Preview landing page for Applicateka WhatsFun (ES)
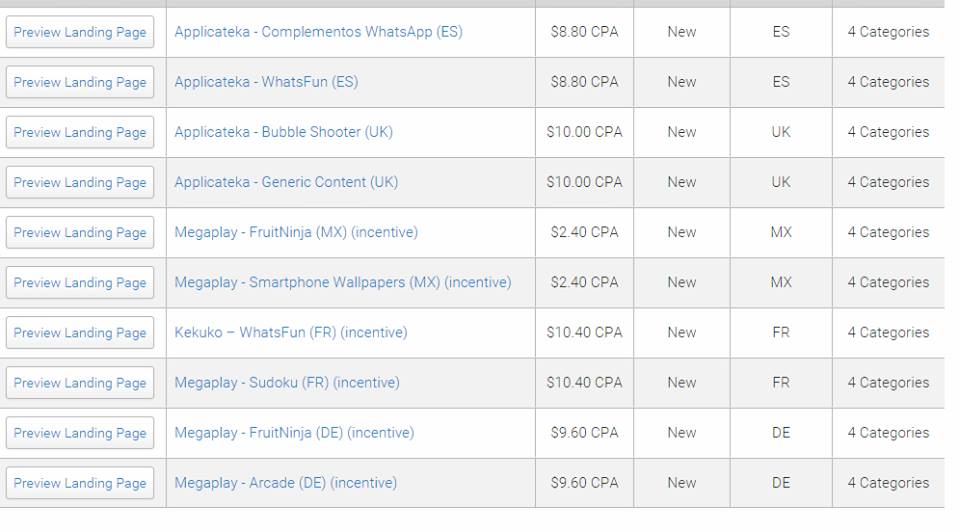 80,82
